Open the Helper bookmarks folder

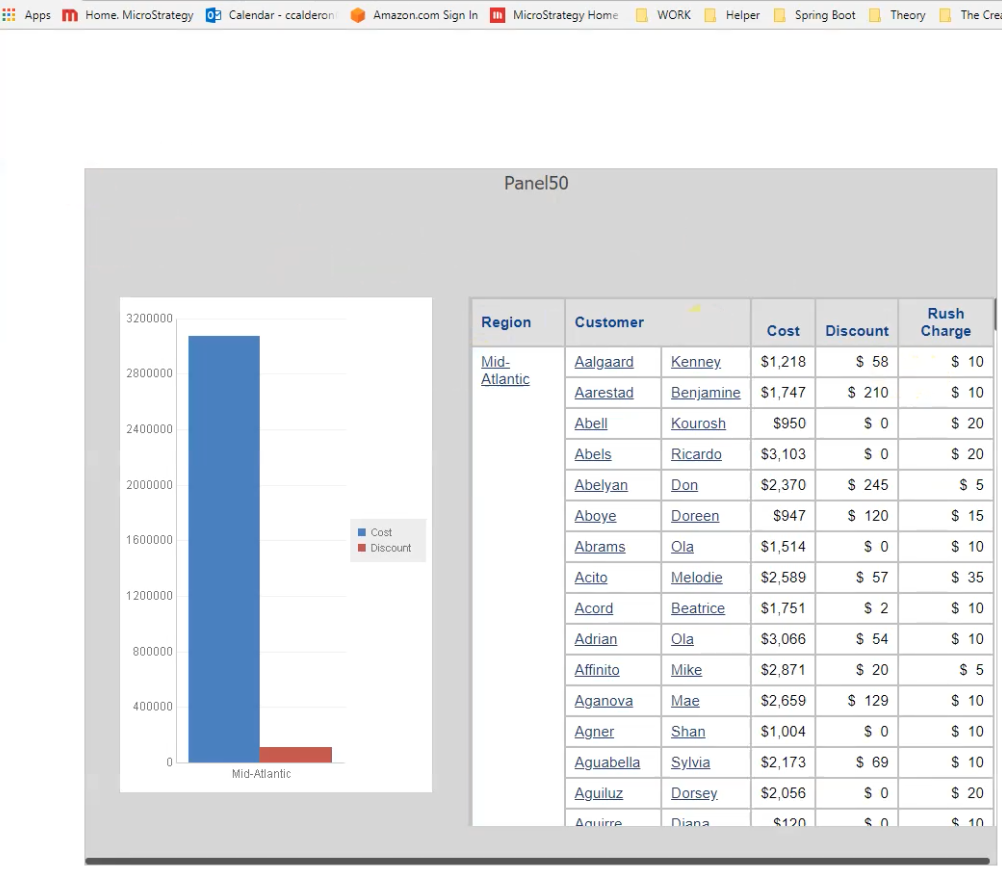[x=732, y=15]
